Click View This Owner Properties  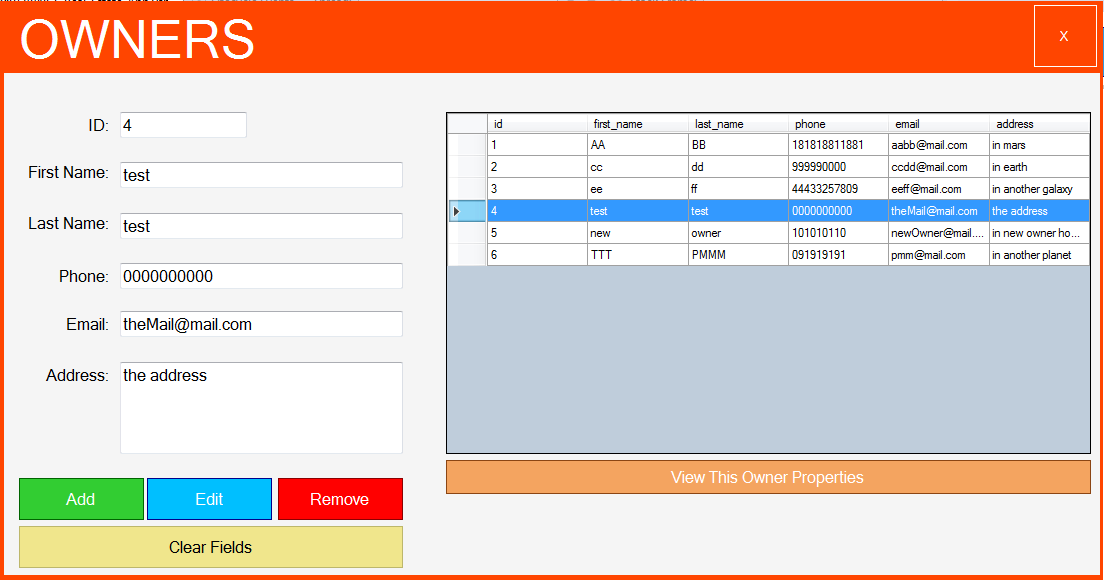[x=768, y=477]
